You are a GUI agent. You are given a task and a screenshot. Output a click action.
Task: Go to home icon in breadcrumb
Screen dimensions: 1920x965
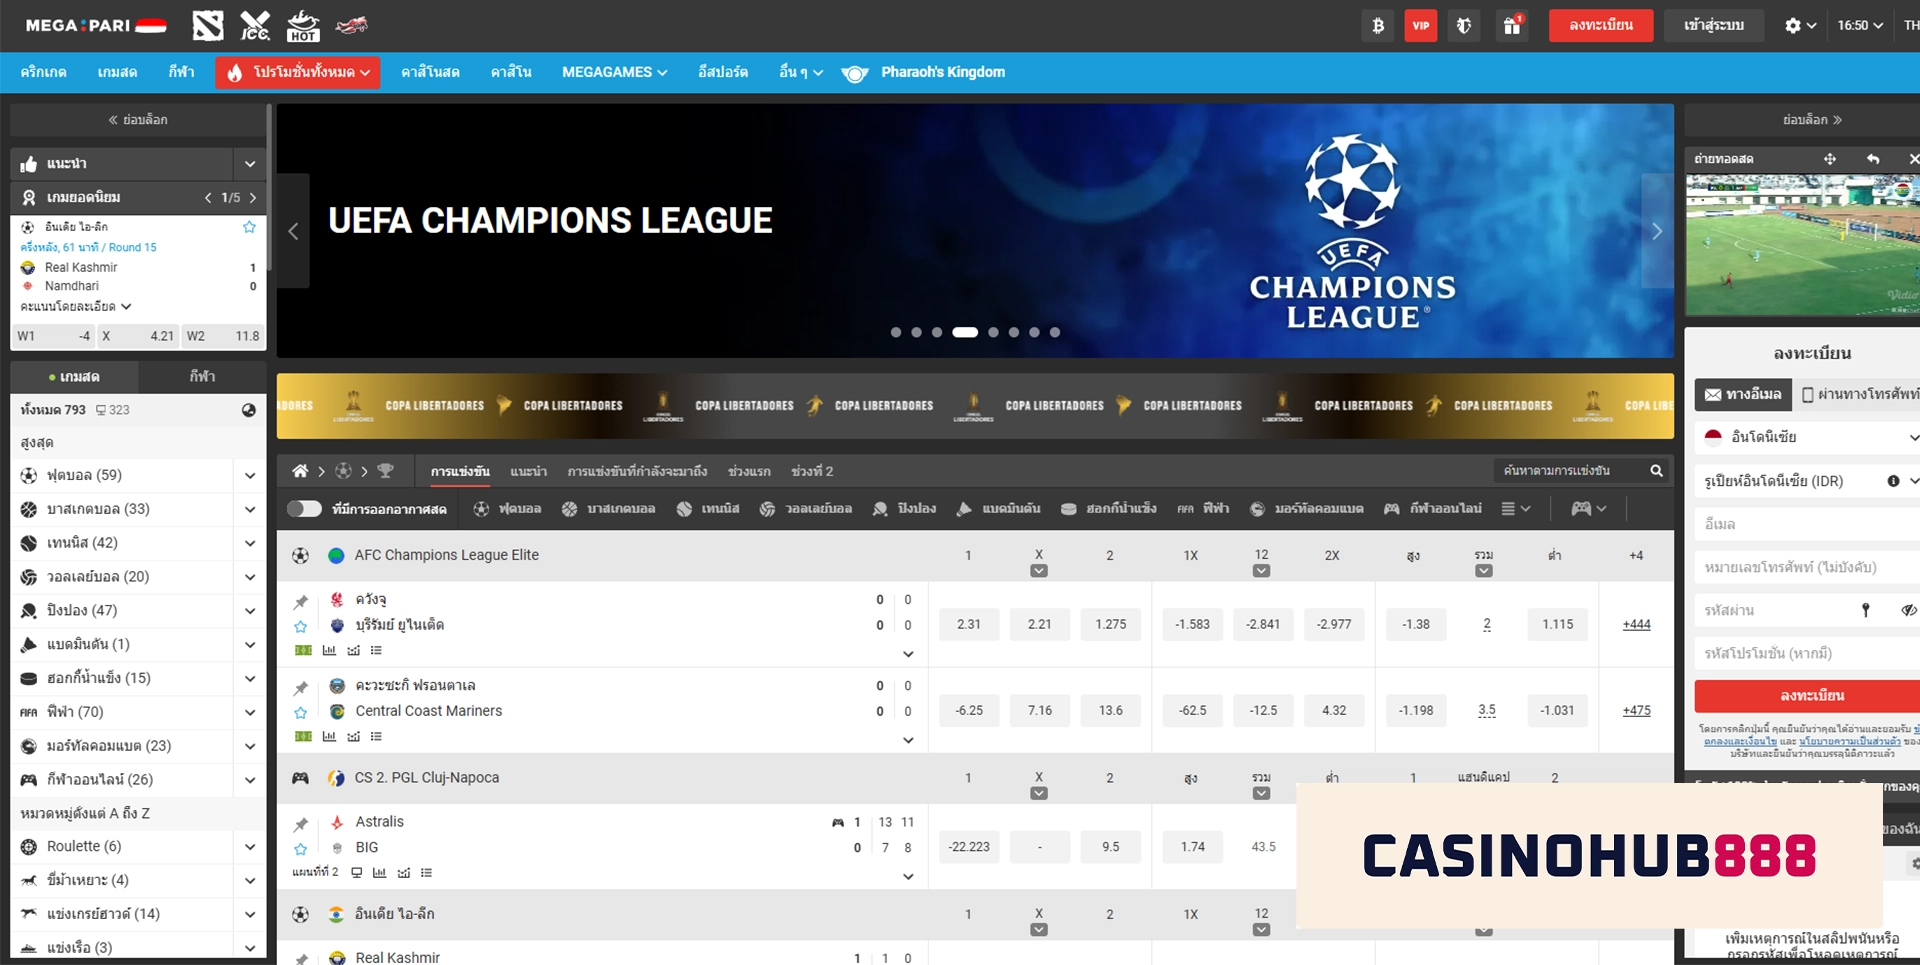tap(300, 471)
